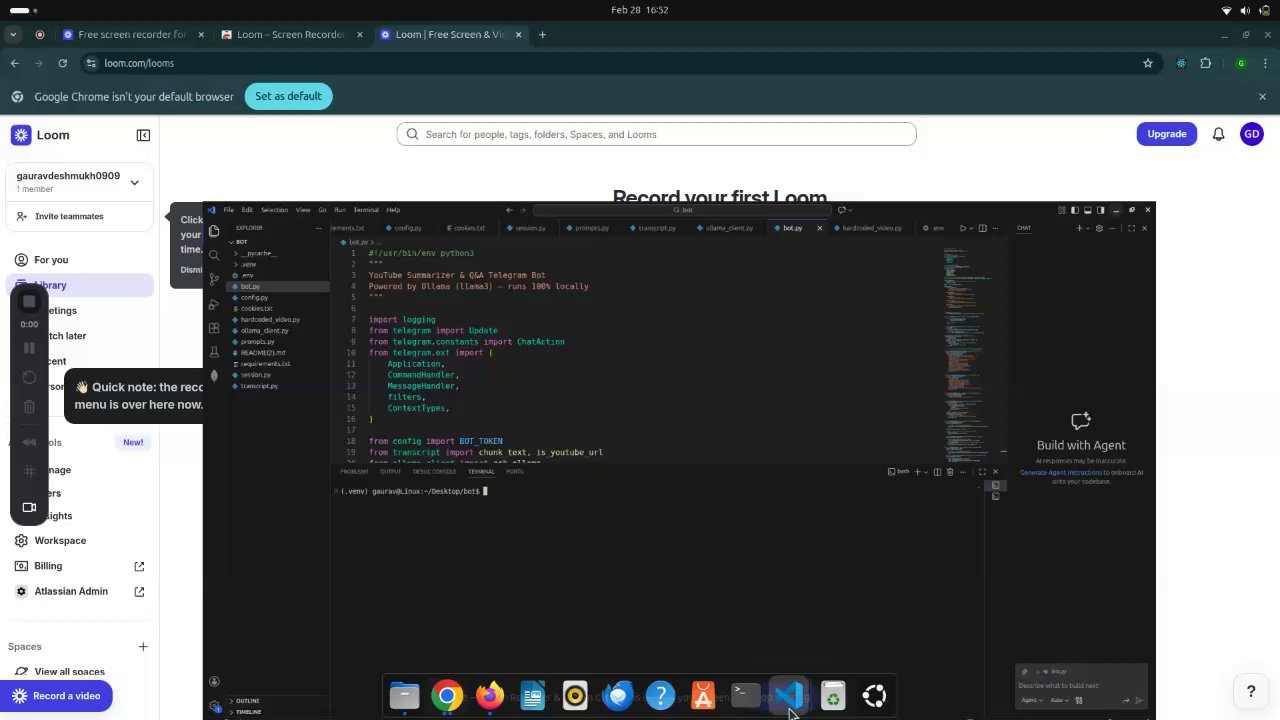Open Loom help question mark button

[x=1250, y=691]
